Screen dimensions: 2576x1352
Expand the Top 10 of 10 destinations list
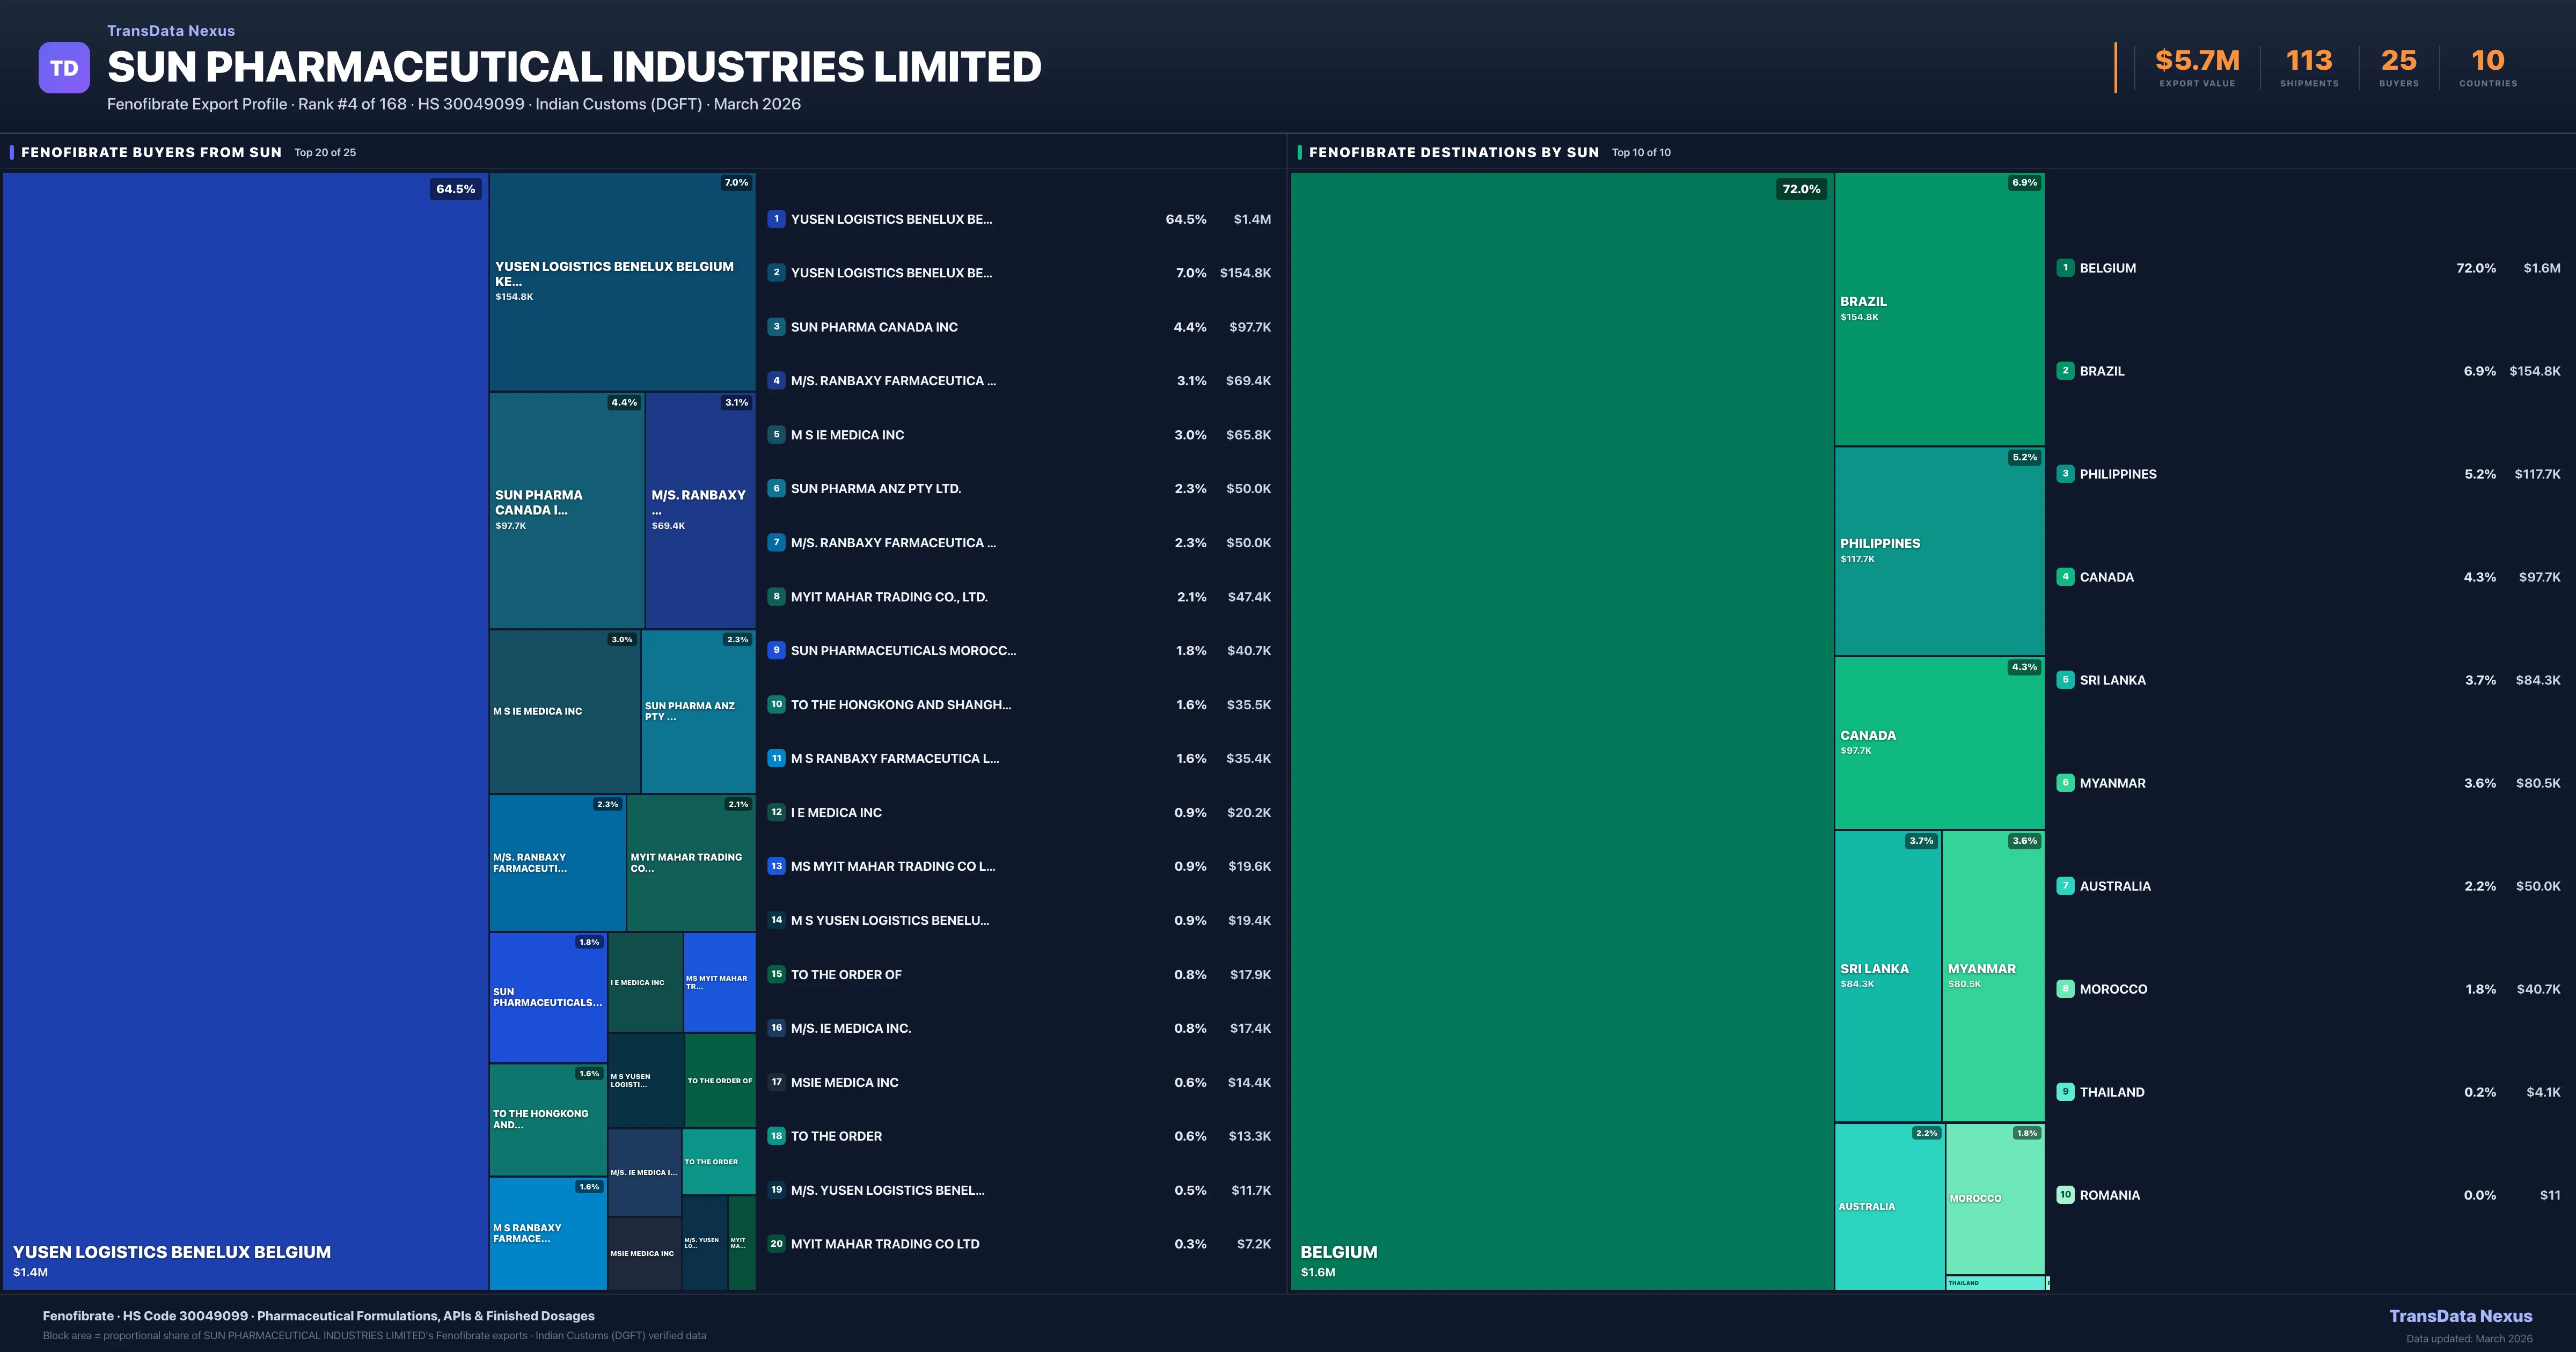tap(1641, 152)
